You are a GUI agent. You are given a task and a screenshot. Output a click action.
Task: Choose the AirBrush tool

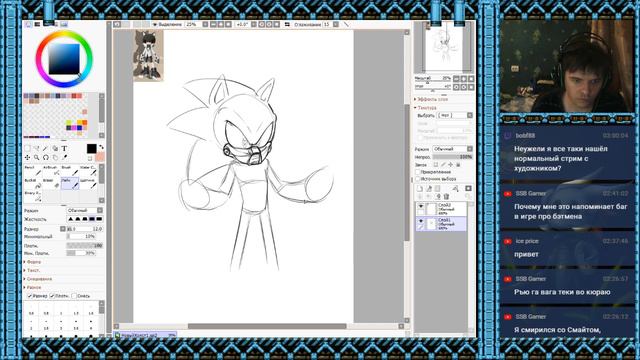point(51,171)
